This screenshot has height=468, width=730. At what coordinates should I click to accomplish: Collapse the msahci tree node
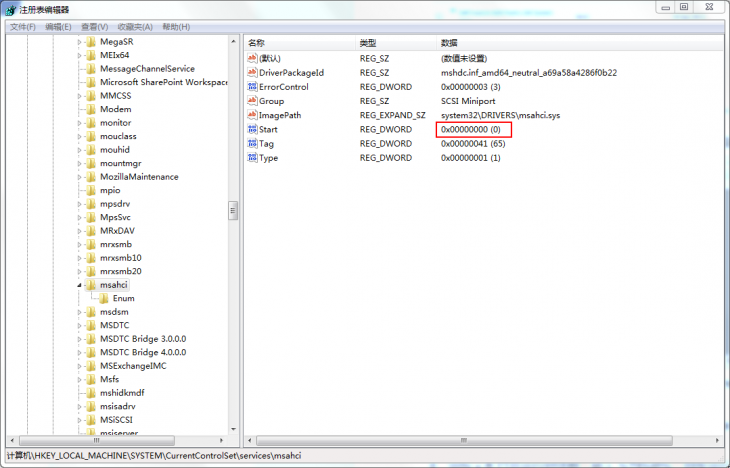pos(79,285)
